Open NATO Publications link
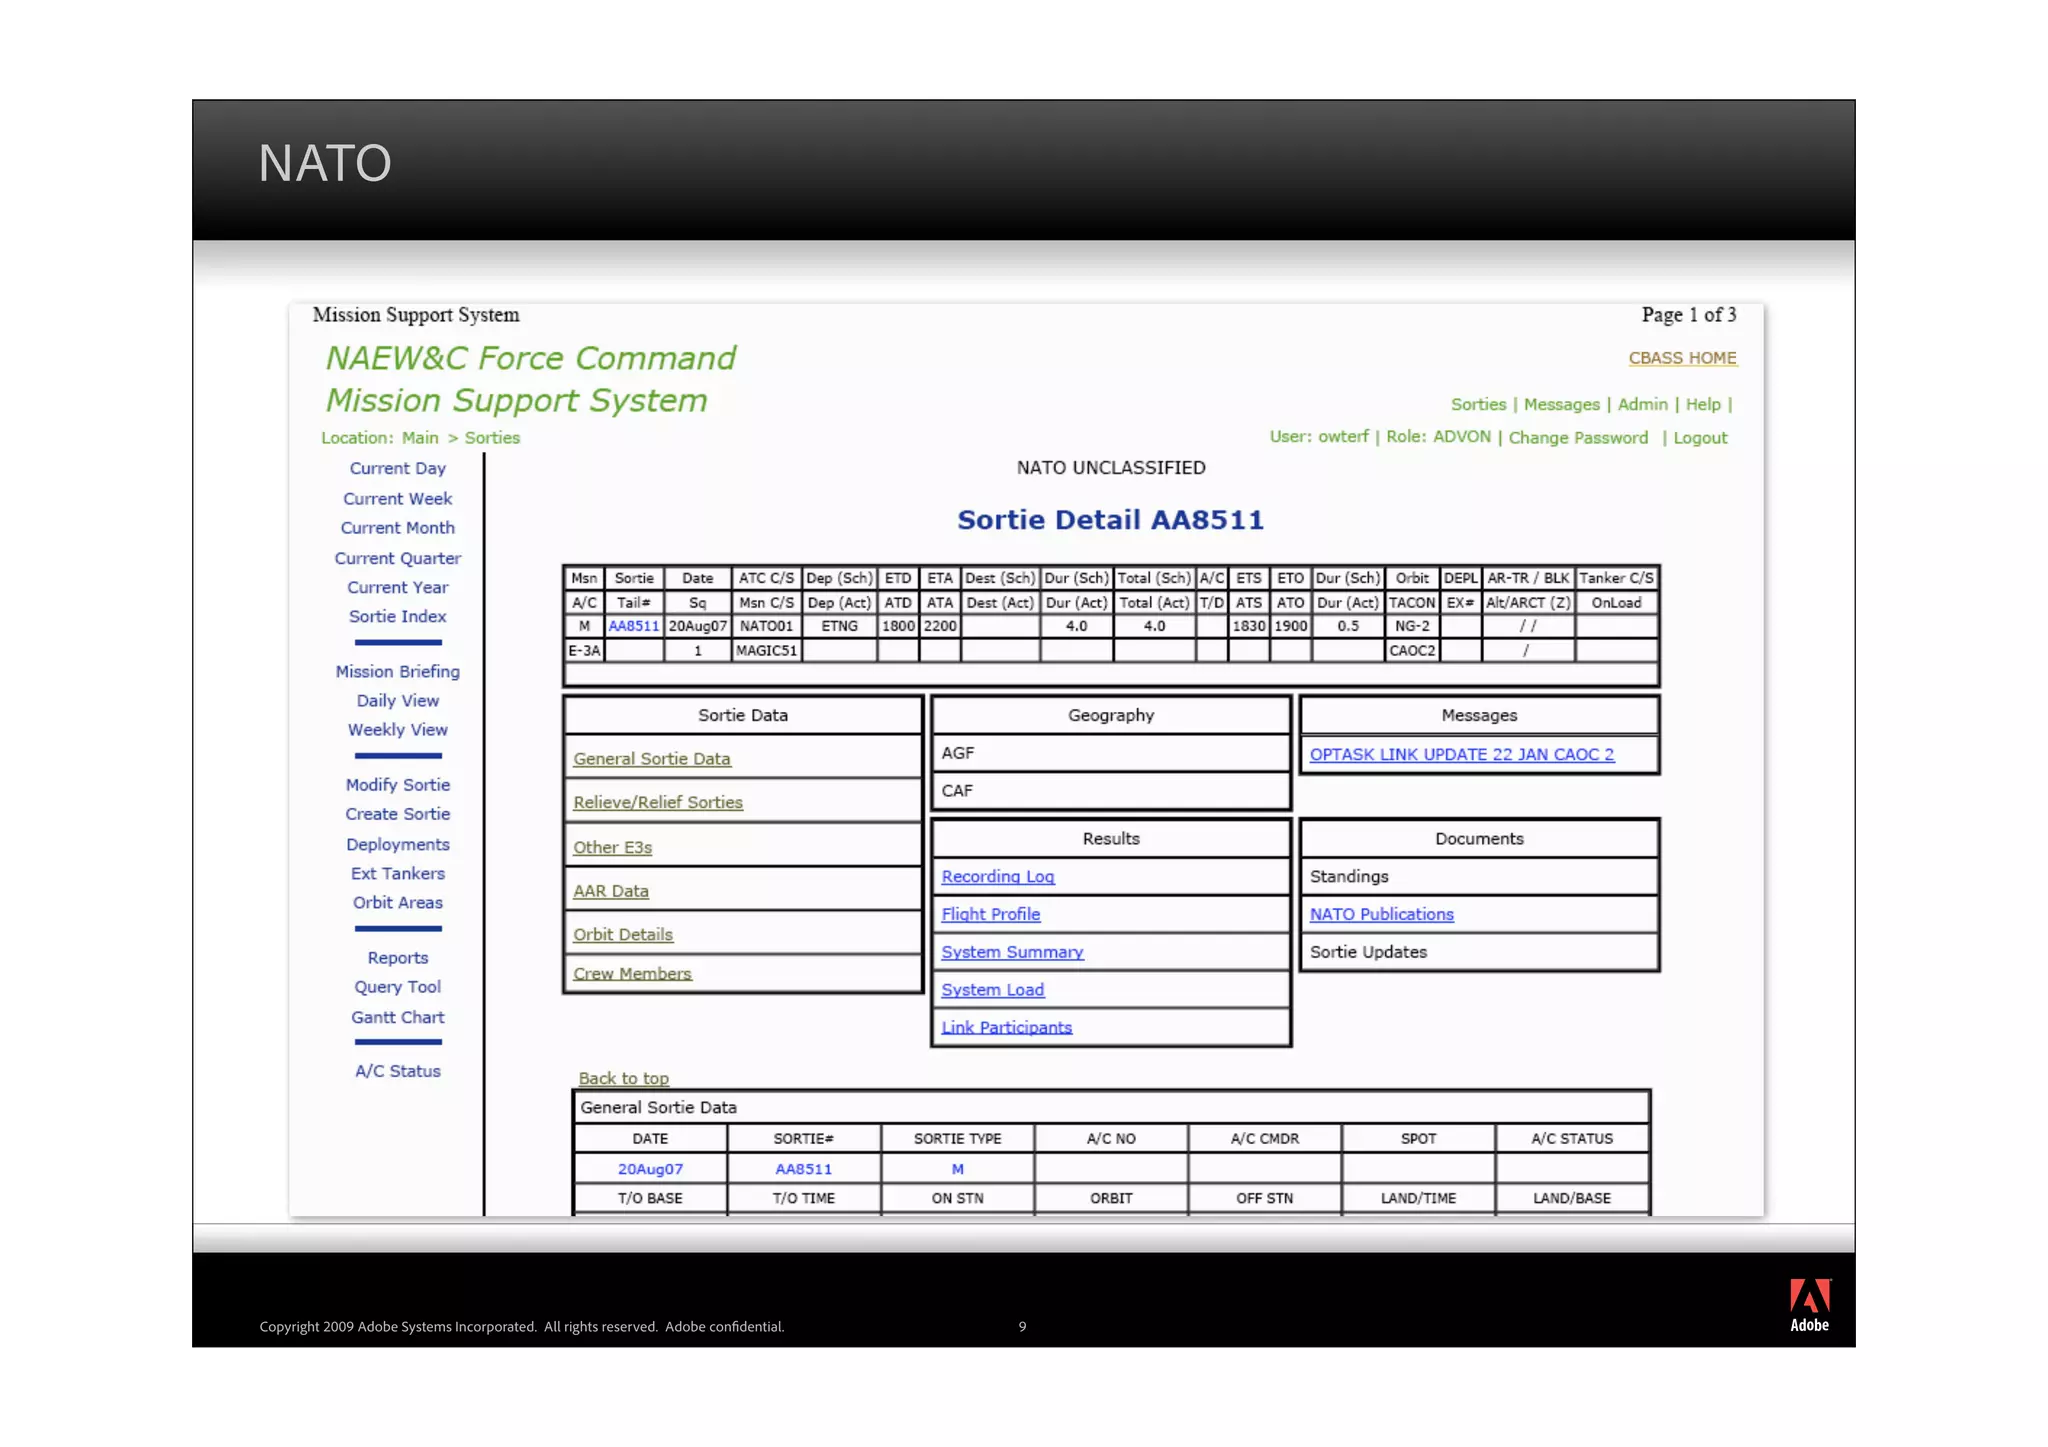This screenshot has width=2048, height=1447. (1382, 914)
